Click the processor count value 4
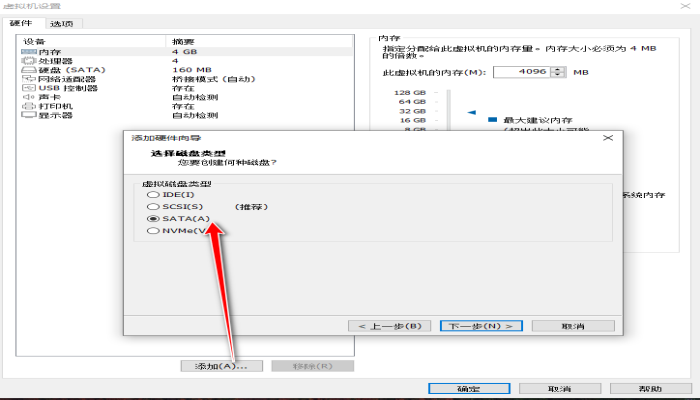Viewport: 700px width, 400px height. point(175,61)
